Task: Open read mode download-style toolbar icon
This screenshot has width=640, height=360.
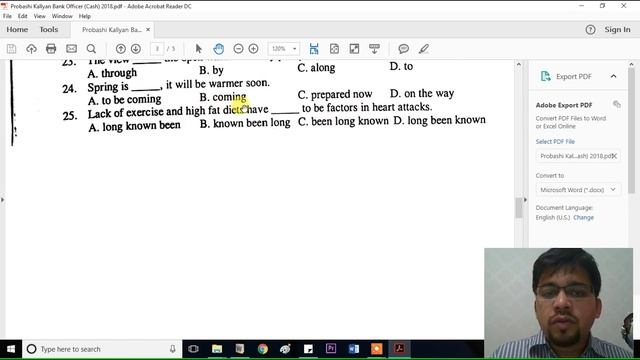Action: click(374, 49)
